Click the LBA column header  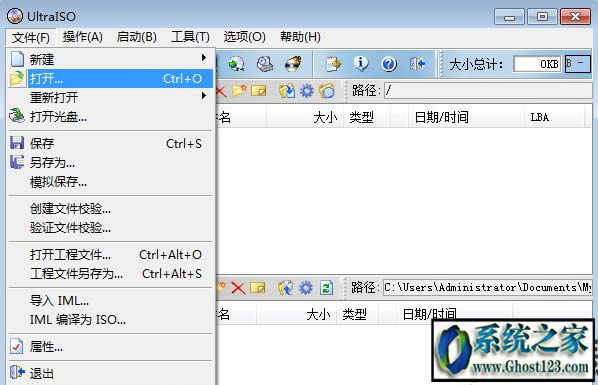coord(555,117)
